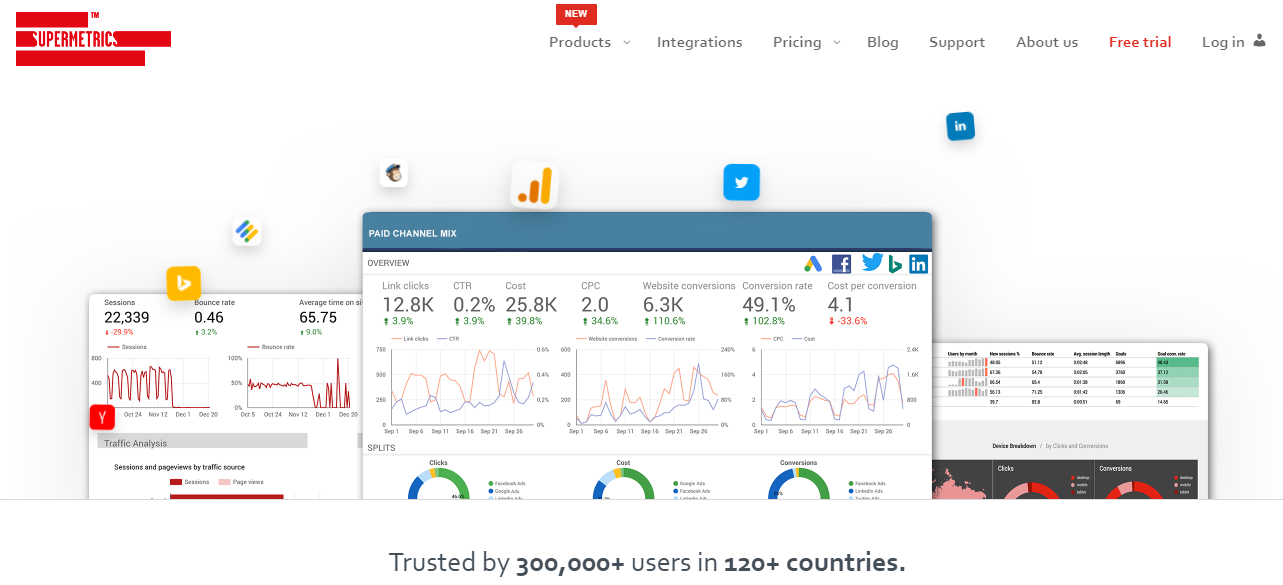Click the Log in link
The image size is (1283, 585).
(1223, 42)
